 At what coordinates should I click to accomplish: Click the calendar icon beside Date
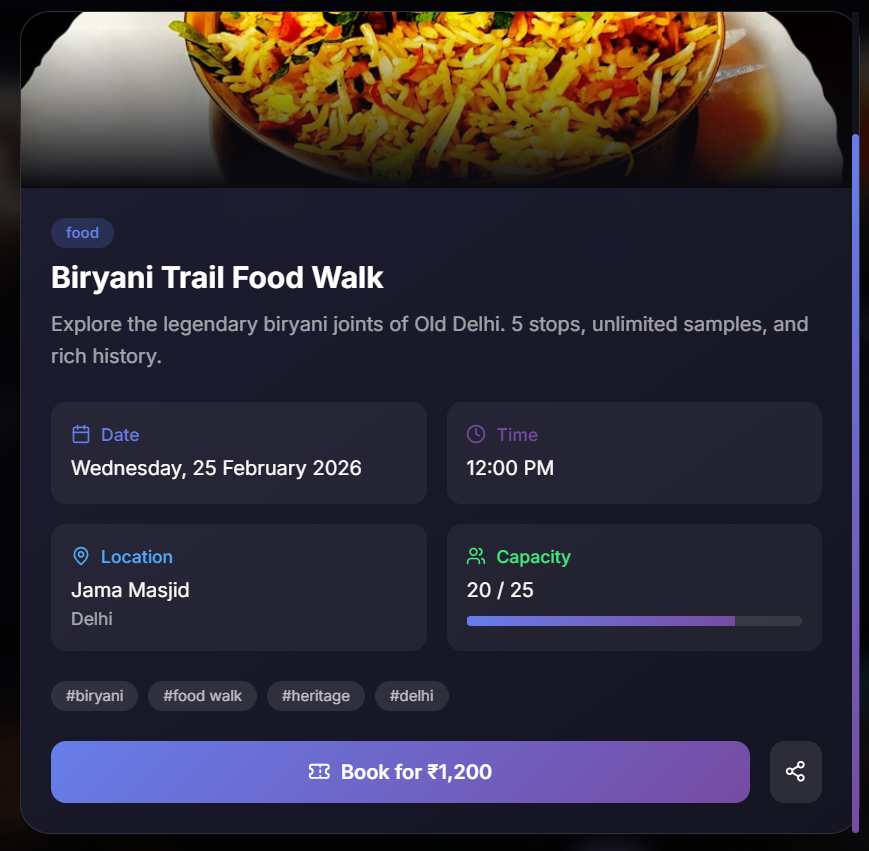coord(81,434)
